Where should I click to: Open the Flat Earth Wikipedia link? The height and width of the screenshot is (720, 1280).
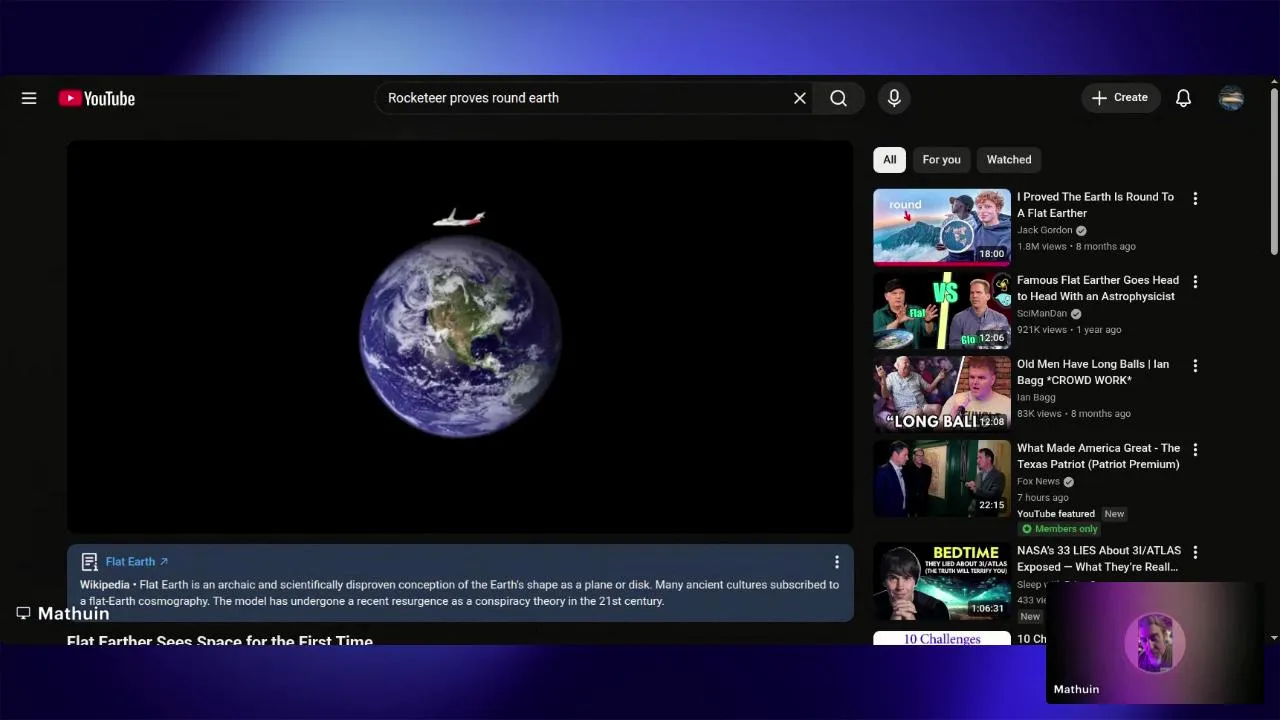tap(137, 562)
